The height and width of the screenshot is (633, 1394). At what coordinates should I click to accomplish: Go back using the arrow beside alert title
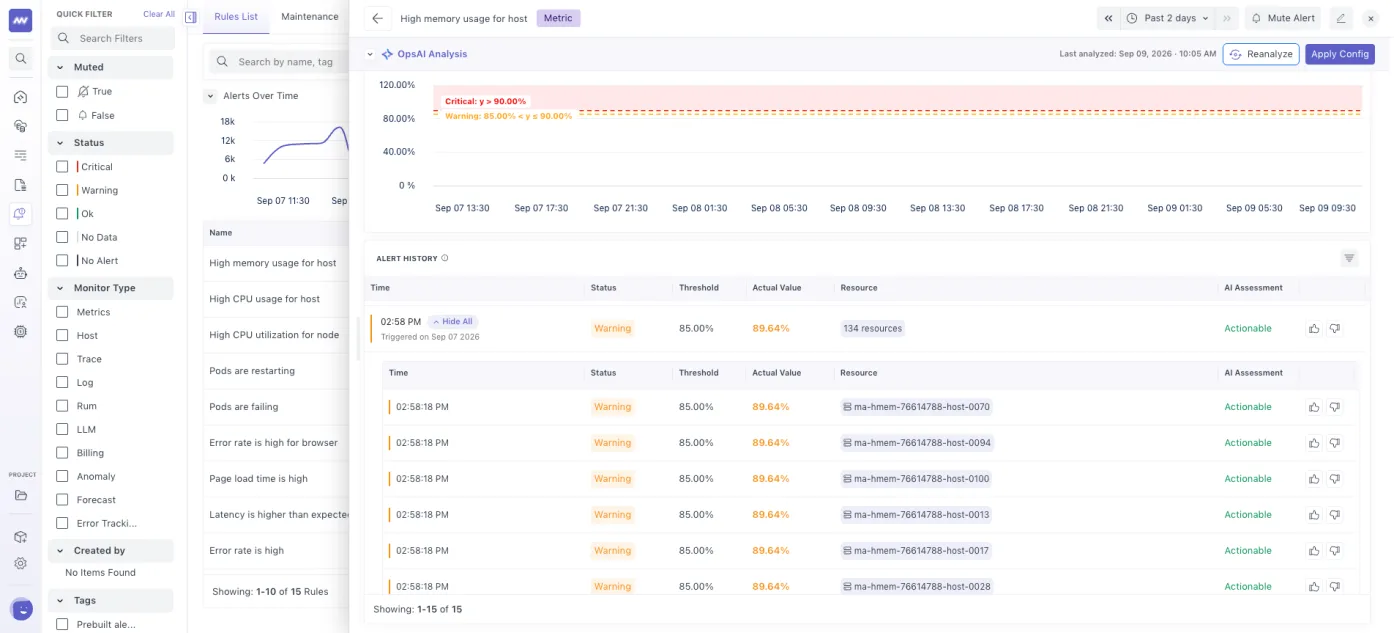[377, 18]
